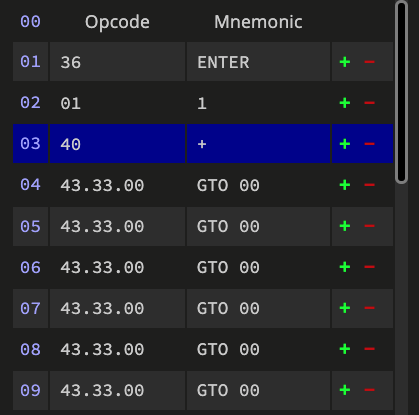Remove step 02 with the red minus
The width and height of the screenshot is (419, 415).
point(369,103)
